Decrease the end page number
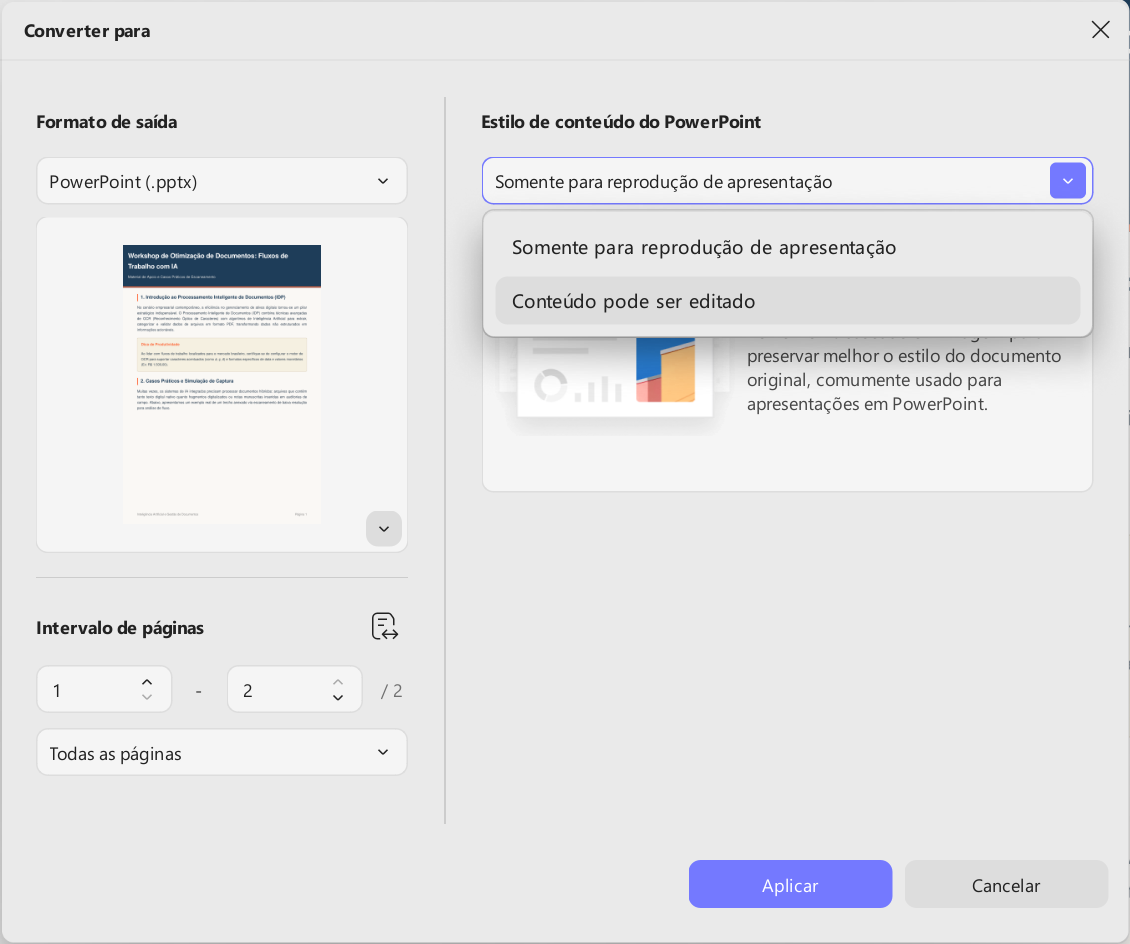This screenshot has height=944, width=1130. pyautogui.click(x=338, y=698)
